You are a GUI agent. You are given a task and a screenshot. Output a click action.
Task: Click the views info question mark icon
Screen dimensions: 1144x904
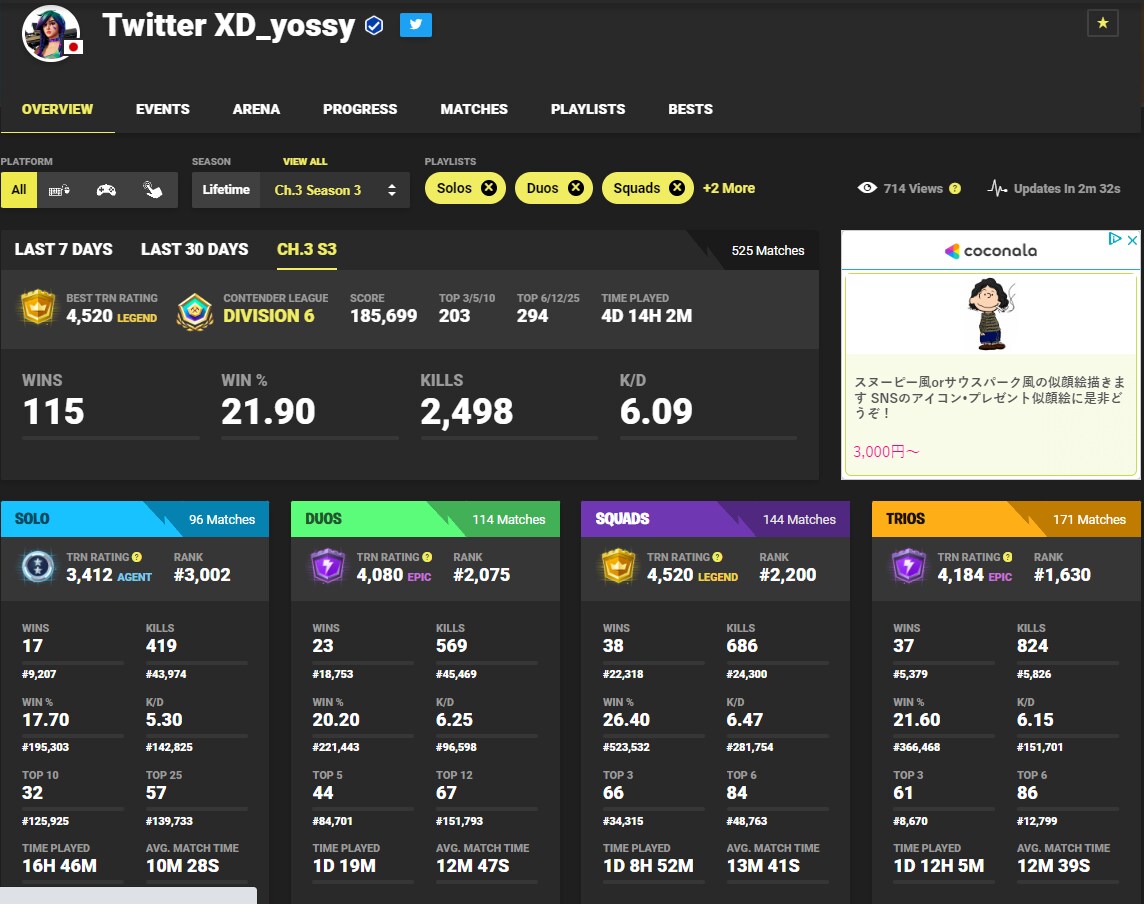pyautogui.click(x=955, y=188)
